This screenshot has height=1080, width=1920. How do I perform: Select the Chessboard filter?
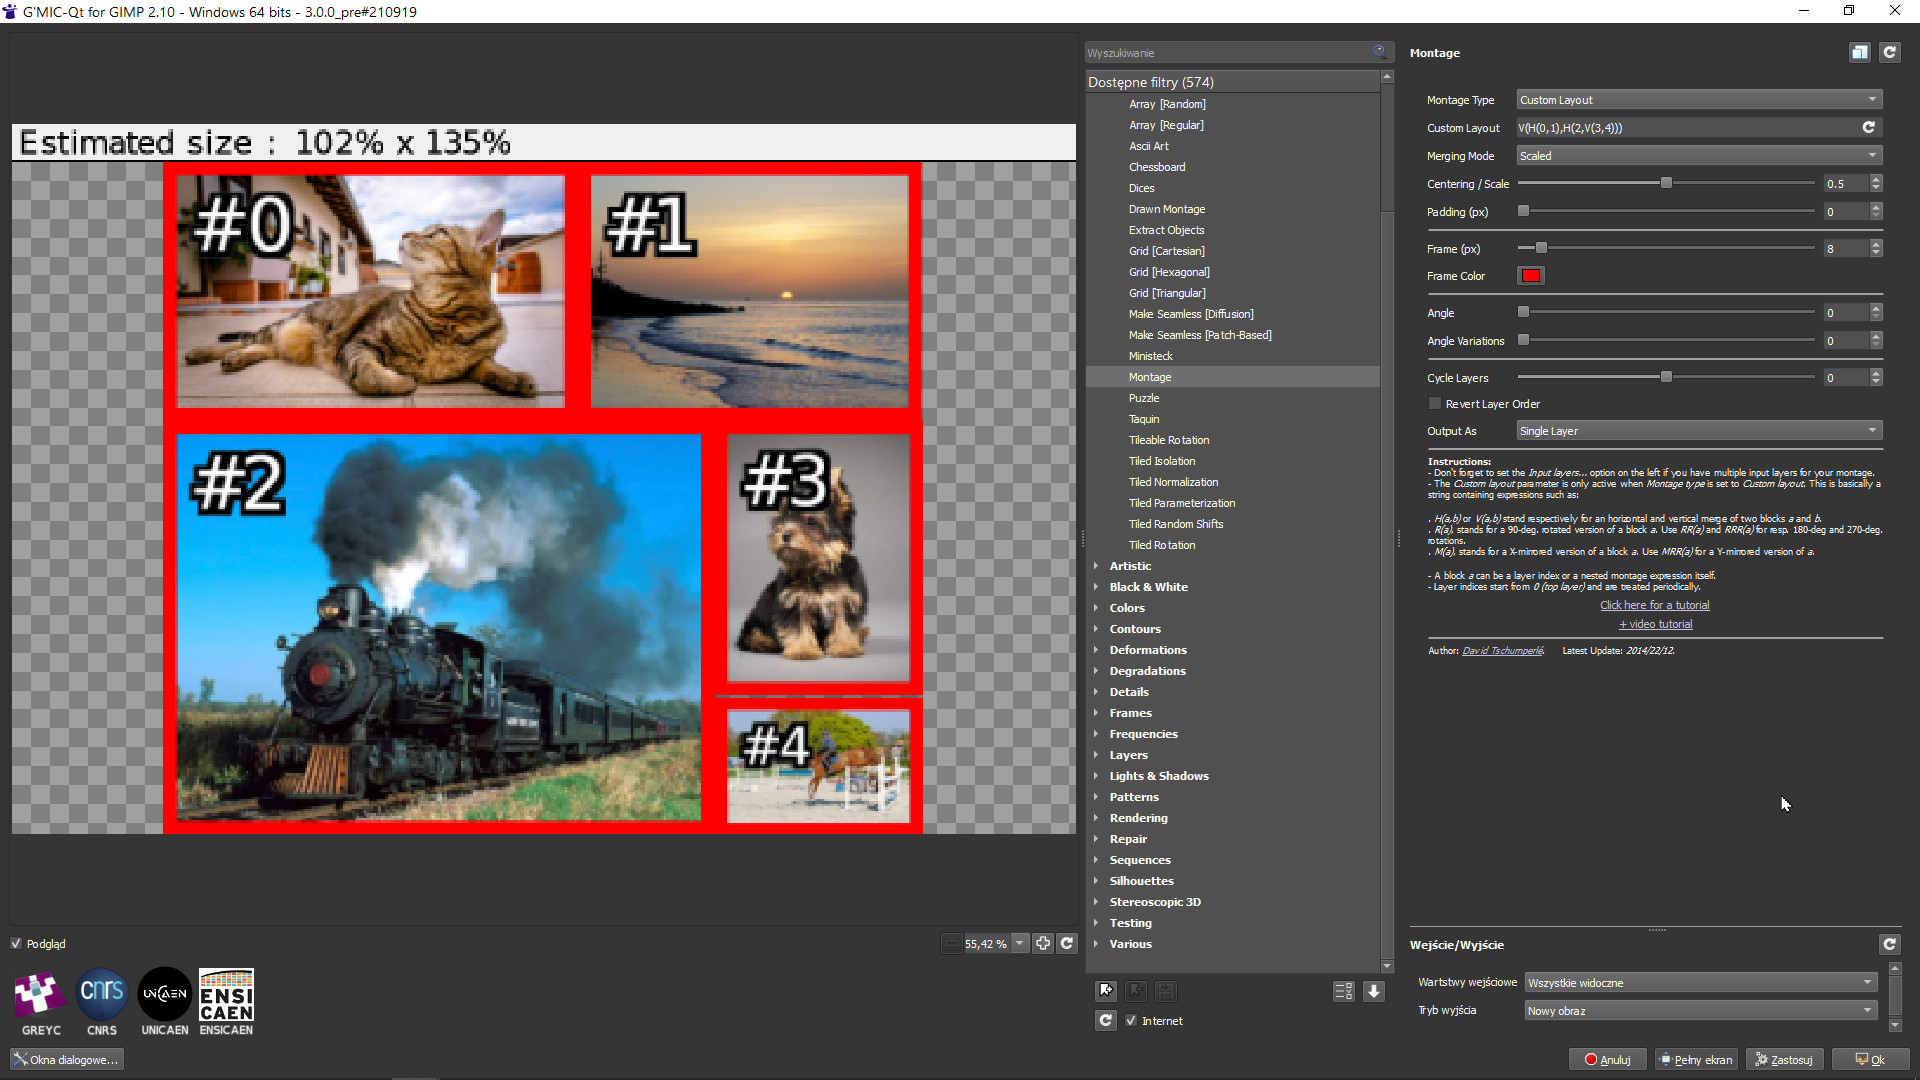click(1157, 167)
